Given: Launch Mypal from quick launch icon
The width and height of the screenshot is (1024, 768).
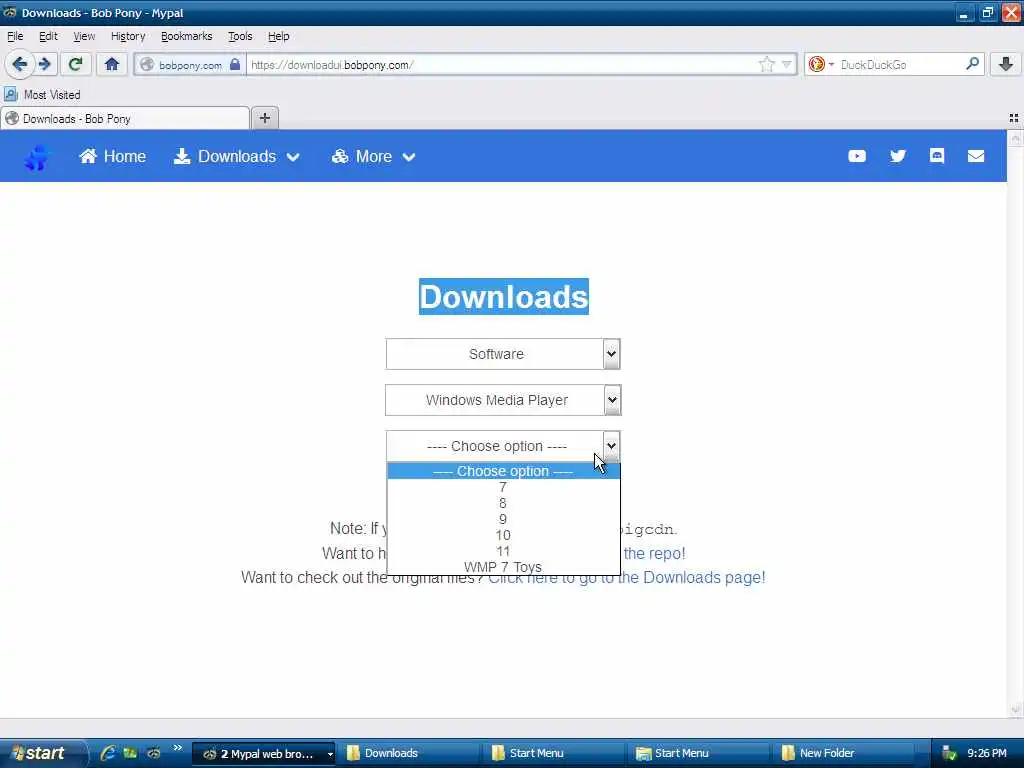Looking at the screenshot, I should pos(153,753).
